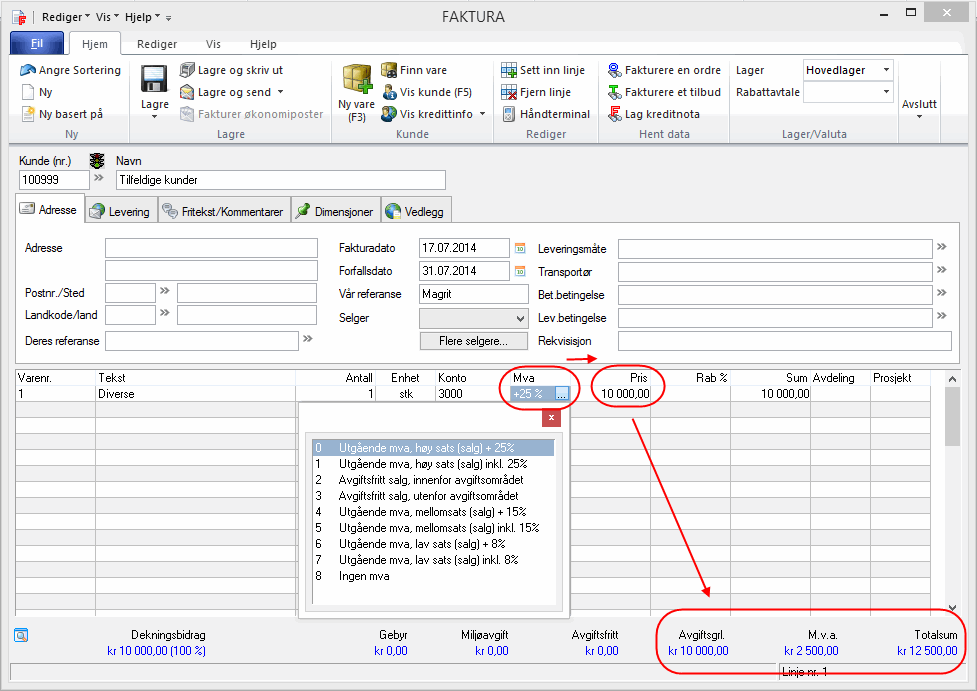Click the Ny vare (F3) icon
Screen dimensions: 977x691
click(x=356, y=79)
